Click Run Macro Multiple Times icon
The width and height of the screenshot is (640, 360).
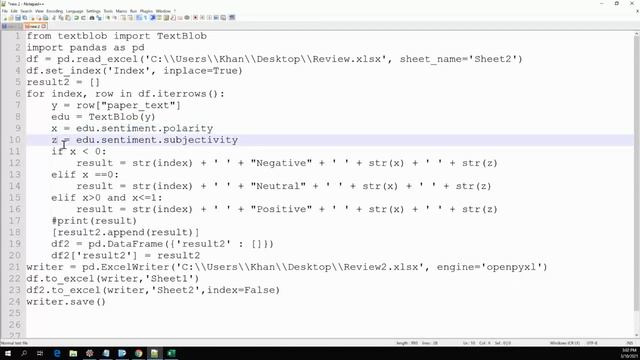click(x=216, y=18)
